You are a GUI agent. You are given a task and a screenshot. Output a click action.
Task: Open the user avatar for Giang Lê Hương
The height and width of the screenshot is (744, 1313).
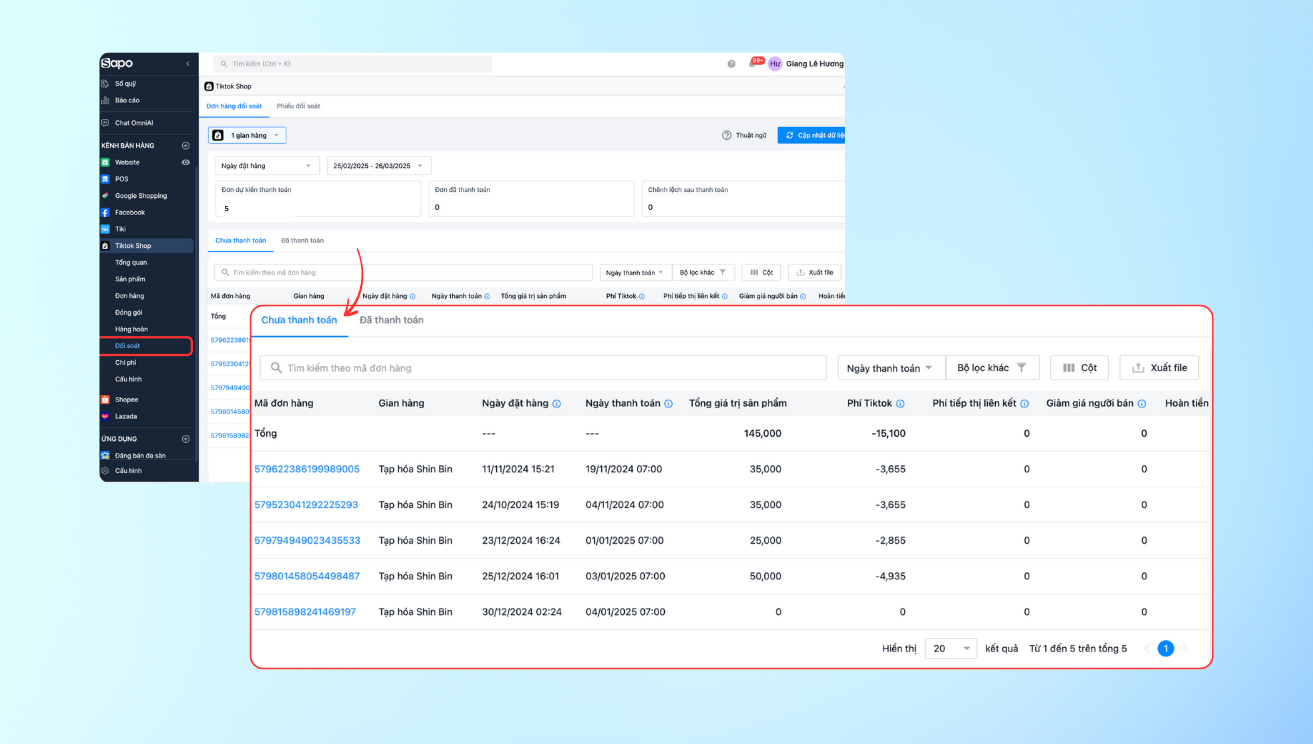tap(775, 64)
